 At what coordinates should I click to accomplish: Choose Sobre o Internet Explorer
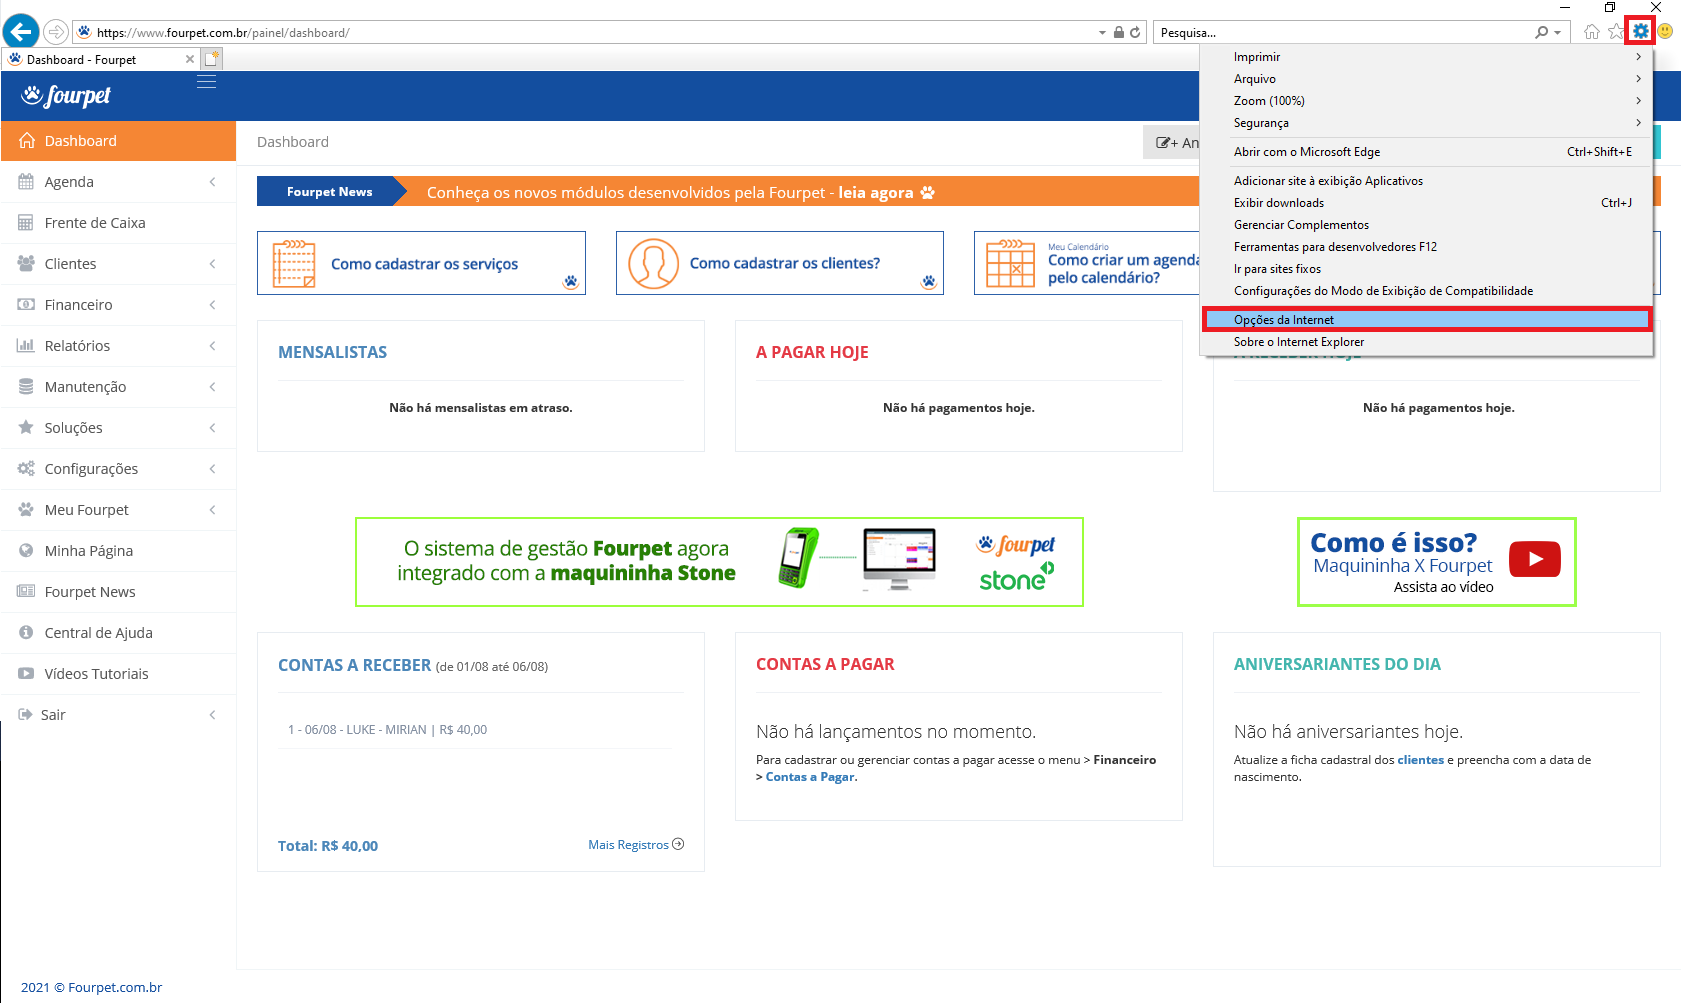(x=1426, y=342)
